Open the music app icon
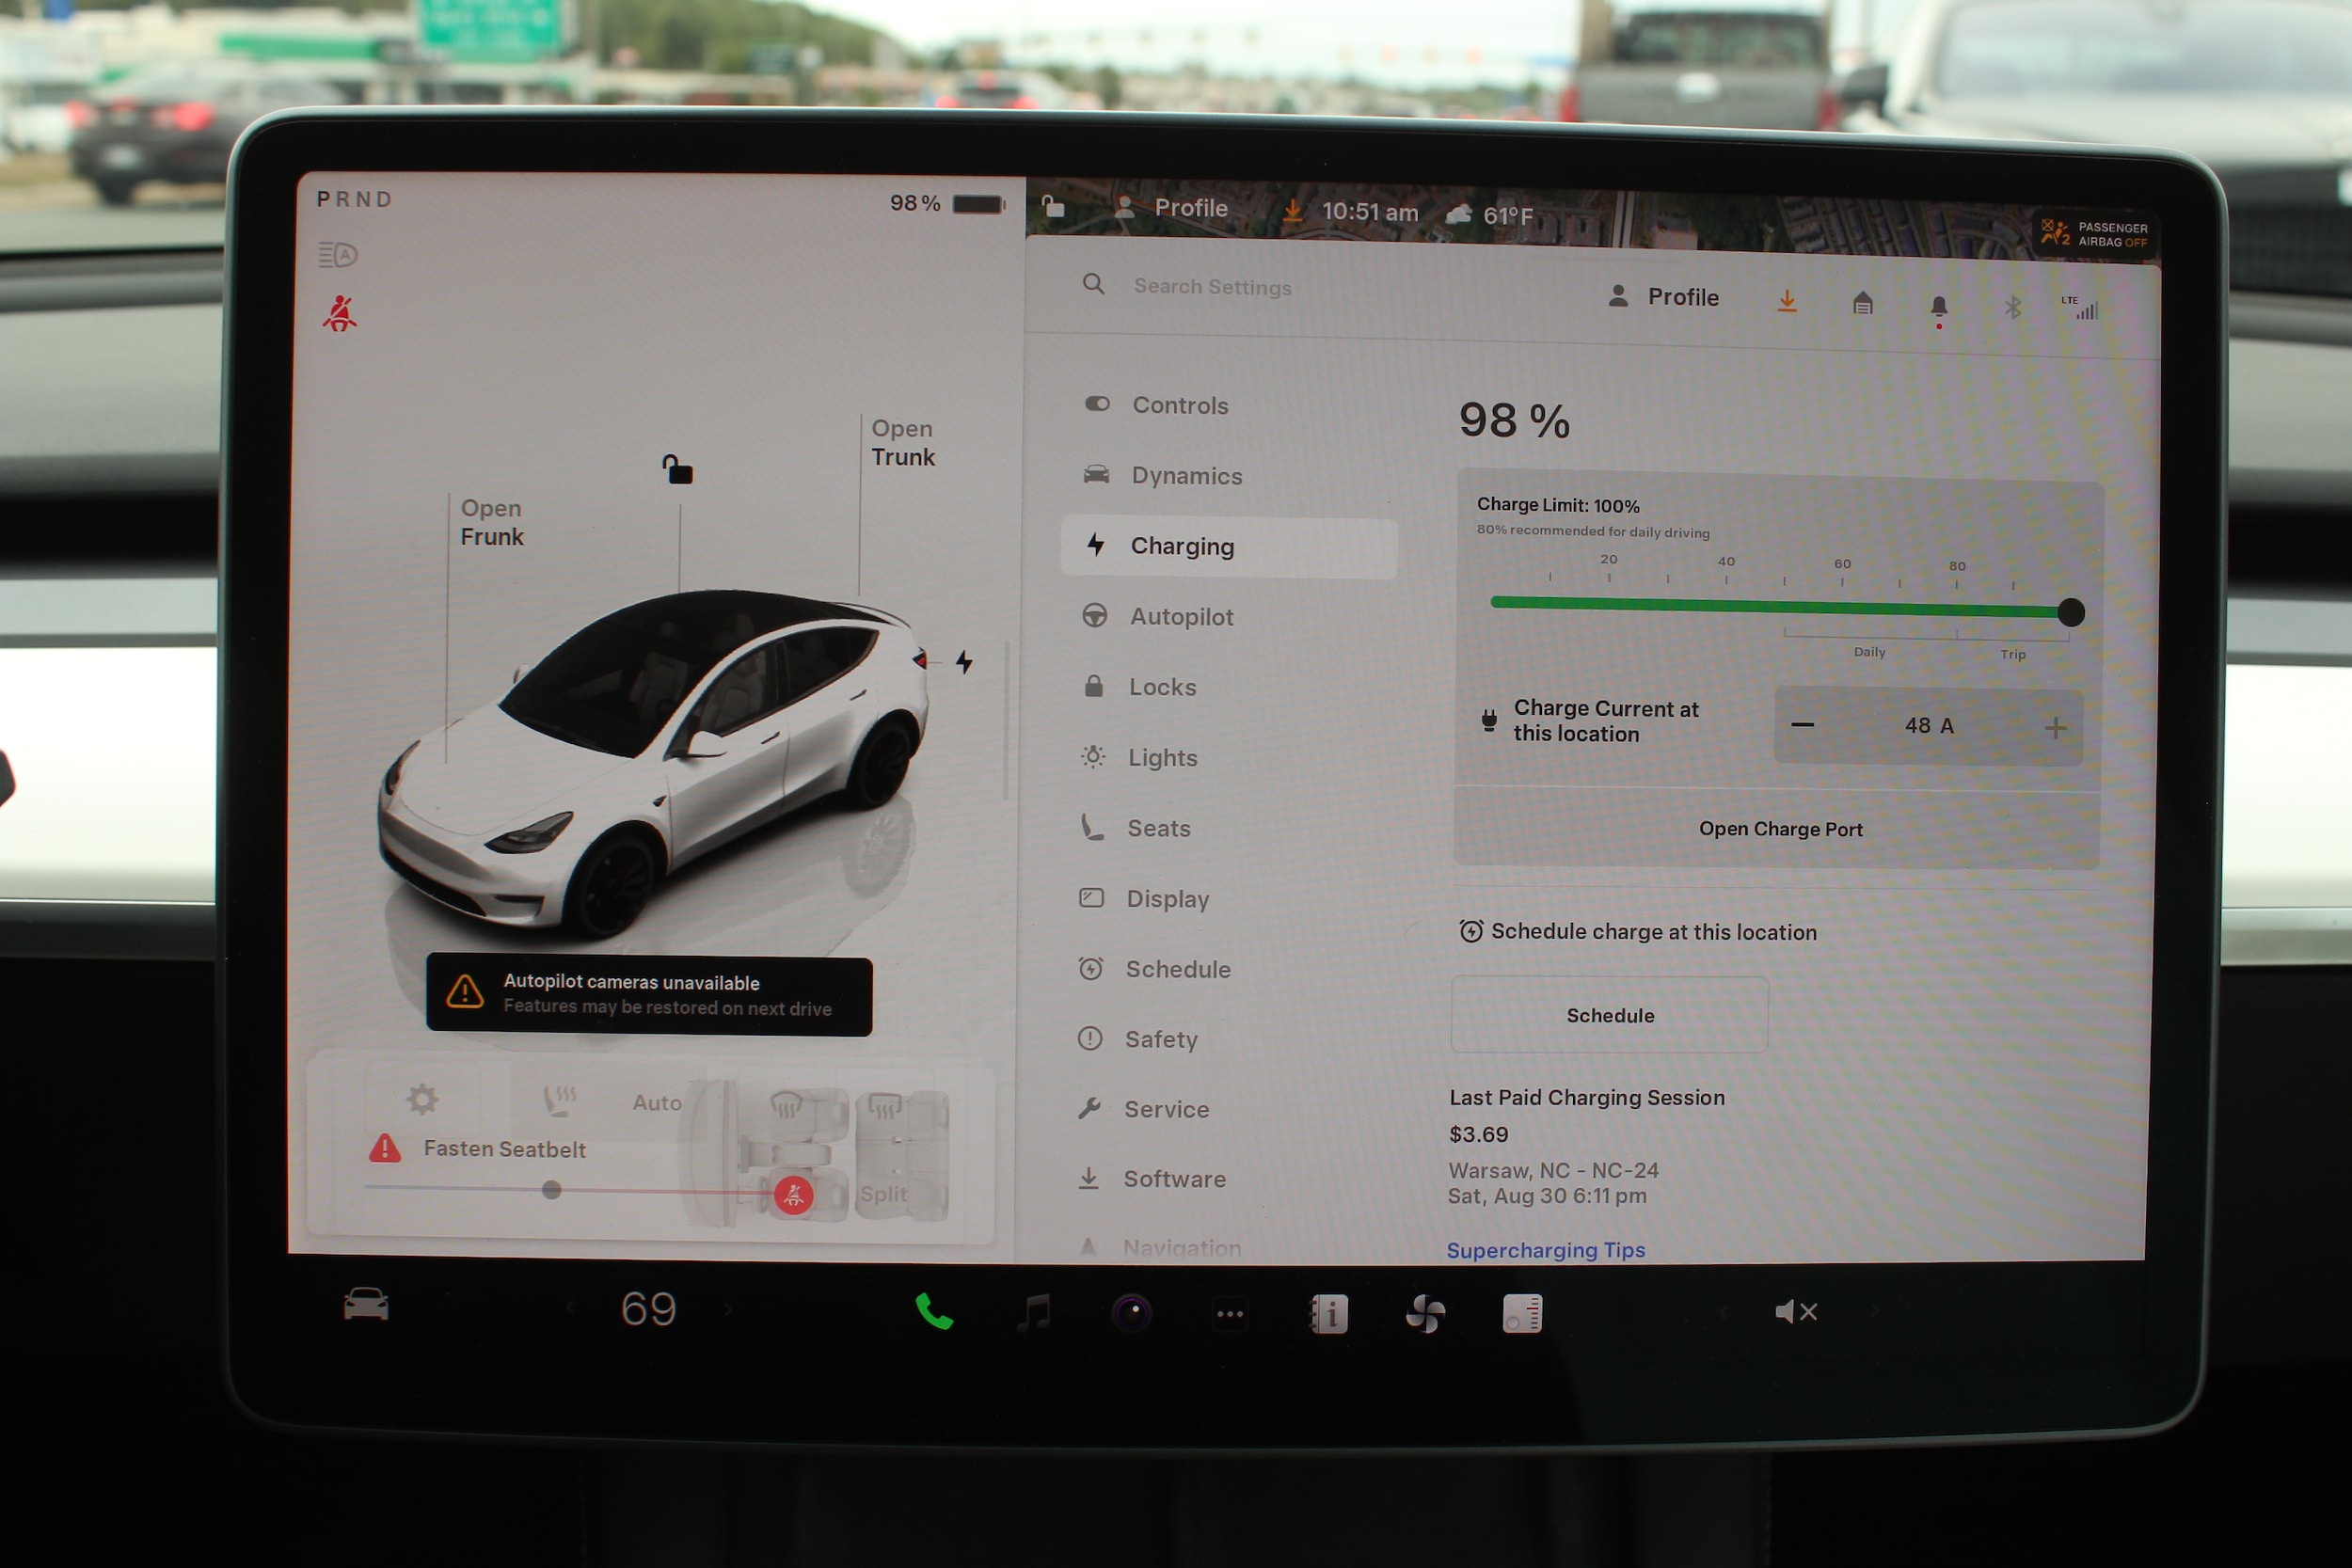 tap(1034, 1312)
